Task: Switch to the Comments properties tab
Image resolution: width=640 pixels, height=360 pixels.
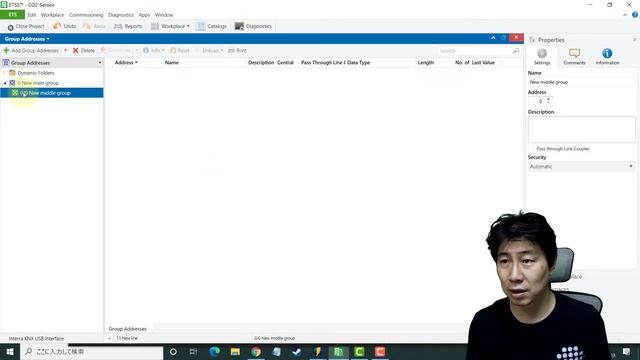Action: pos(574,56)
